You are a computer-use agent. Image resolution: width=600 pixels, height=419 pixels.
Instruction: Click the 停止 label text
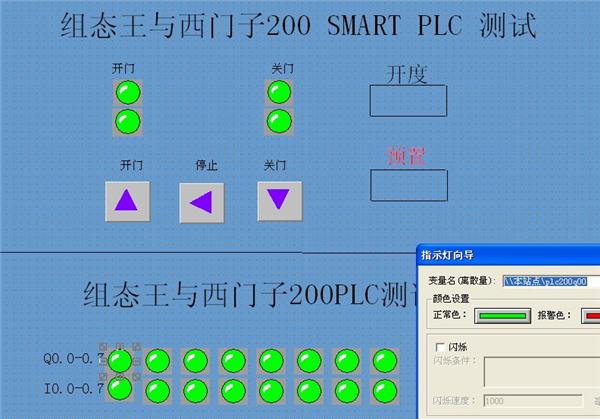[x=207, y=165]
